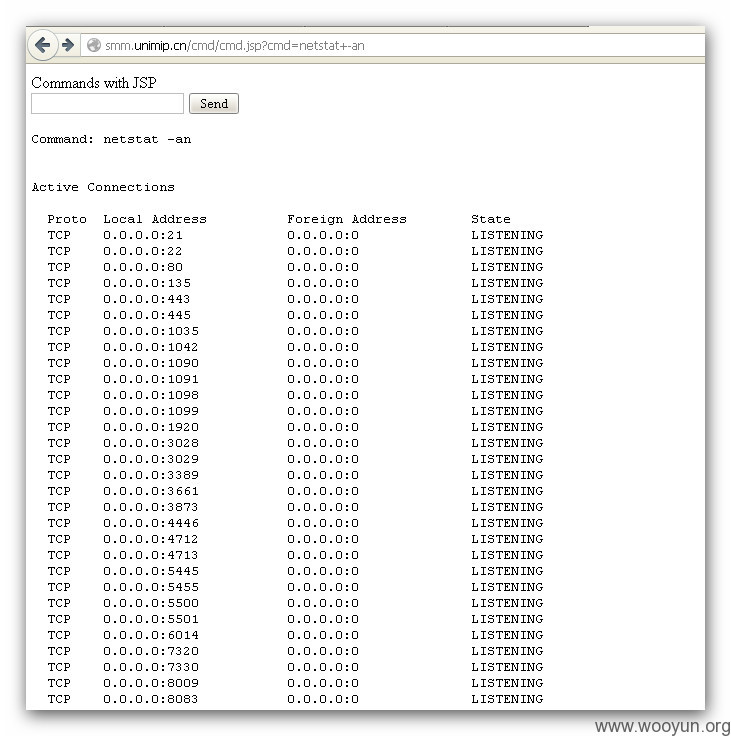This screenshot has width=731, height=736.
Task: Select local address 0.0.0.0:3389
Action: (151, 475)
